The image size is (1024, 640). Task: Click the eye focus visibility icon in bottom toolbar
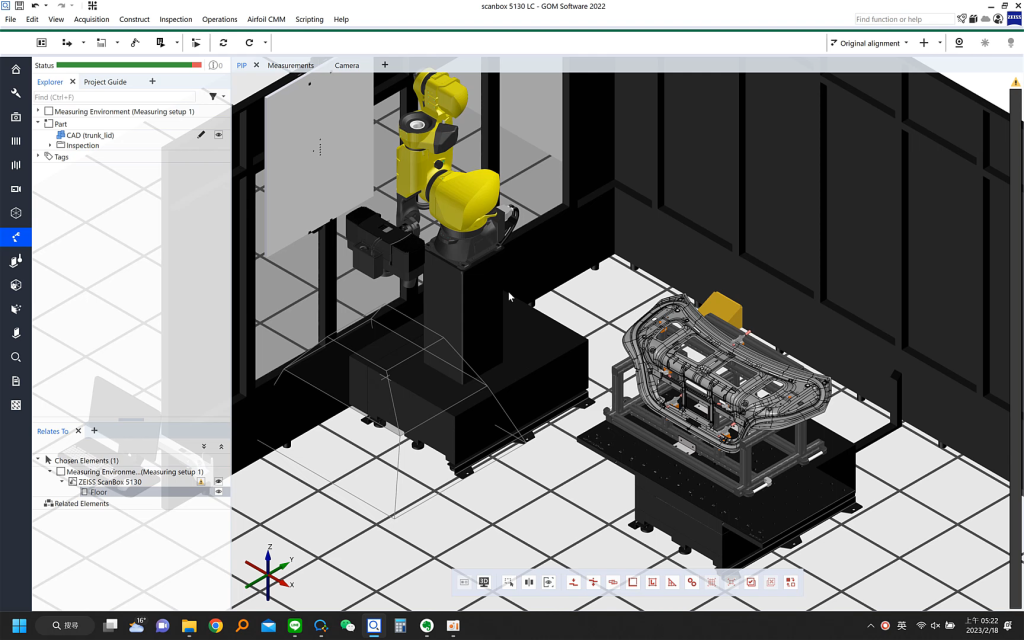[549, 582]
